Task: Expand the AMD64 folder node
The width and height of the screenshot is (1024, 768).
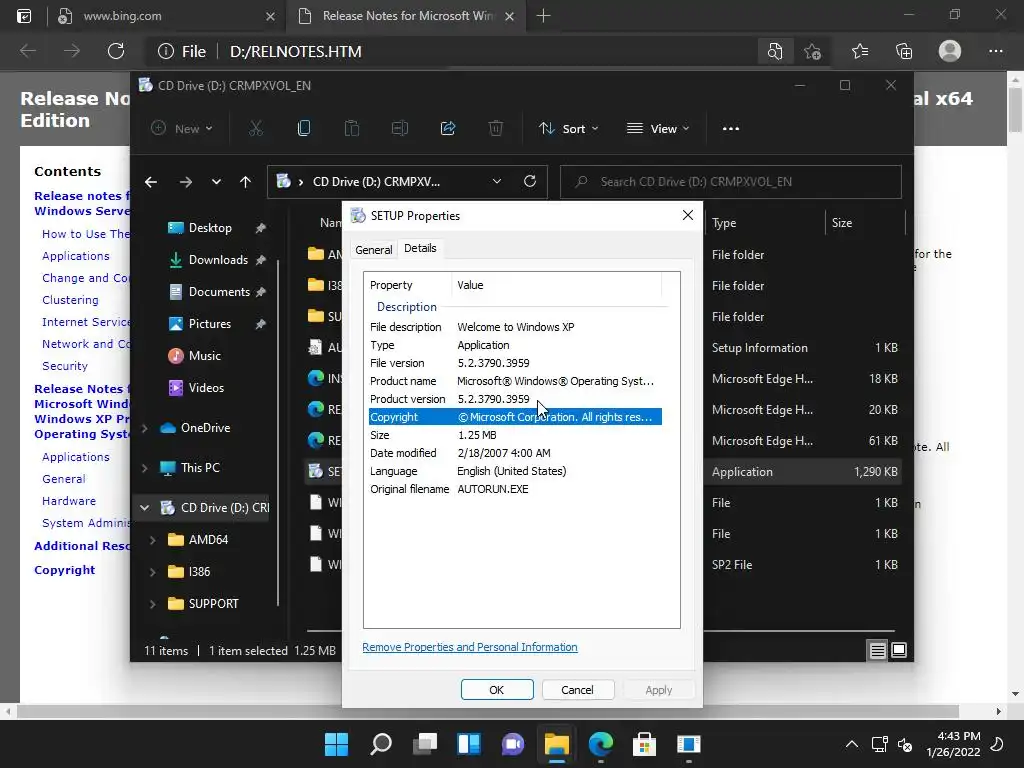Action: tap(153, 540)
